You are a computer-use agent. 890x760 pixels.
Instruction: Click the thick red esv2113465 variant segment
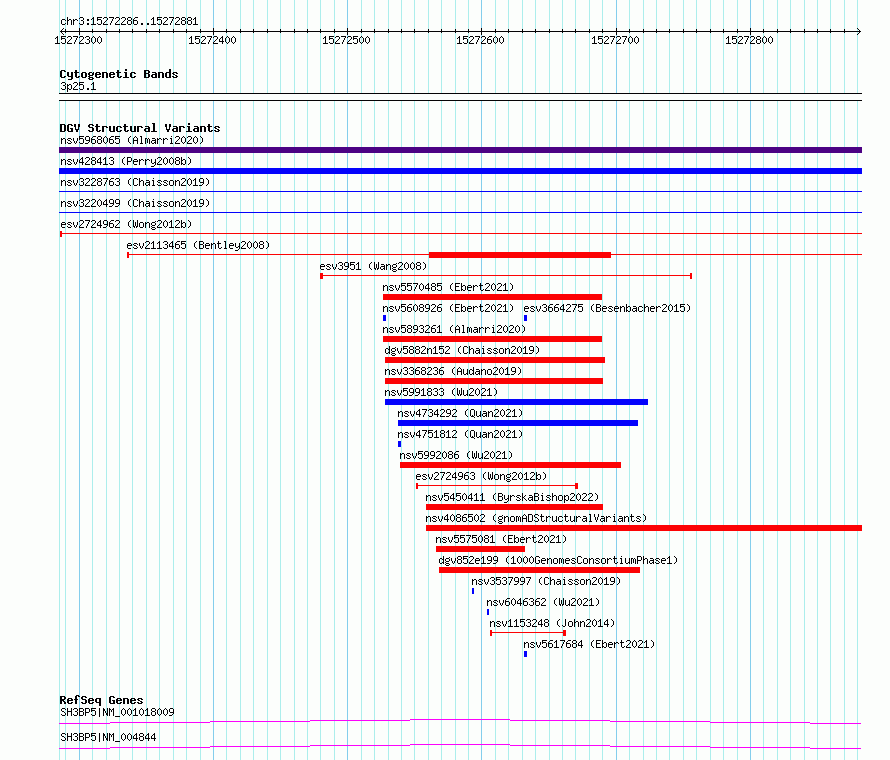[x=520, y=255]
